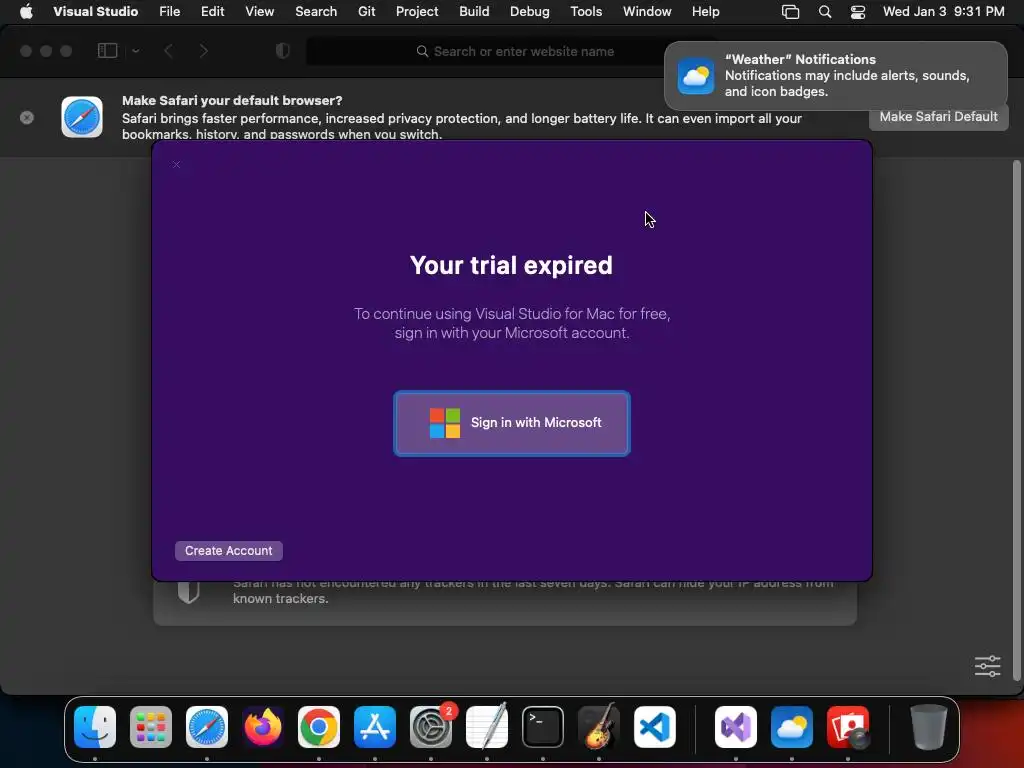Open the Visual Studio app menu
The height and width of the screenshot is (768, 1024).
click(95, 11)
